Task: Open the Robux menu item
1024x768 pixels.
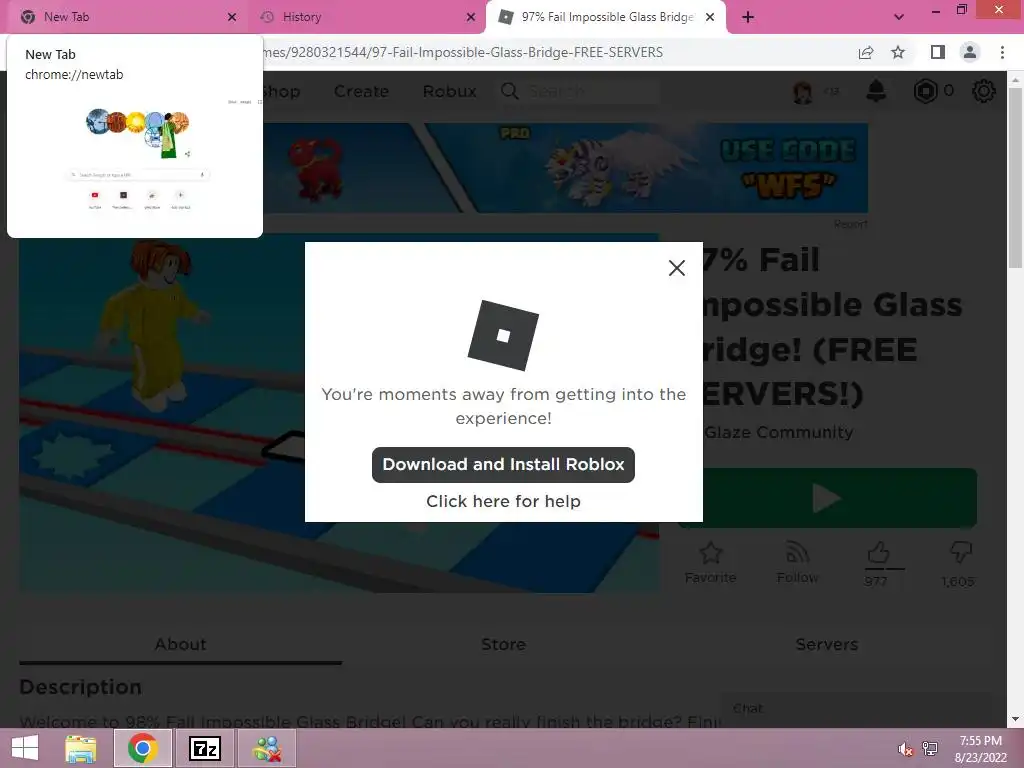Action: pos(449,91)
